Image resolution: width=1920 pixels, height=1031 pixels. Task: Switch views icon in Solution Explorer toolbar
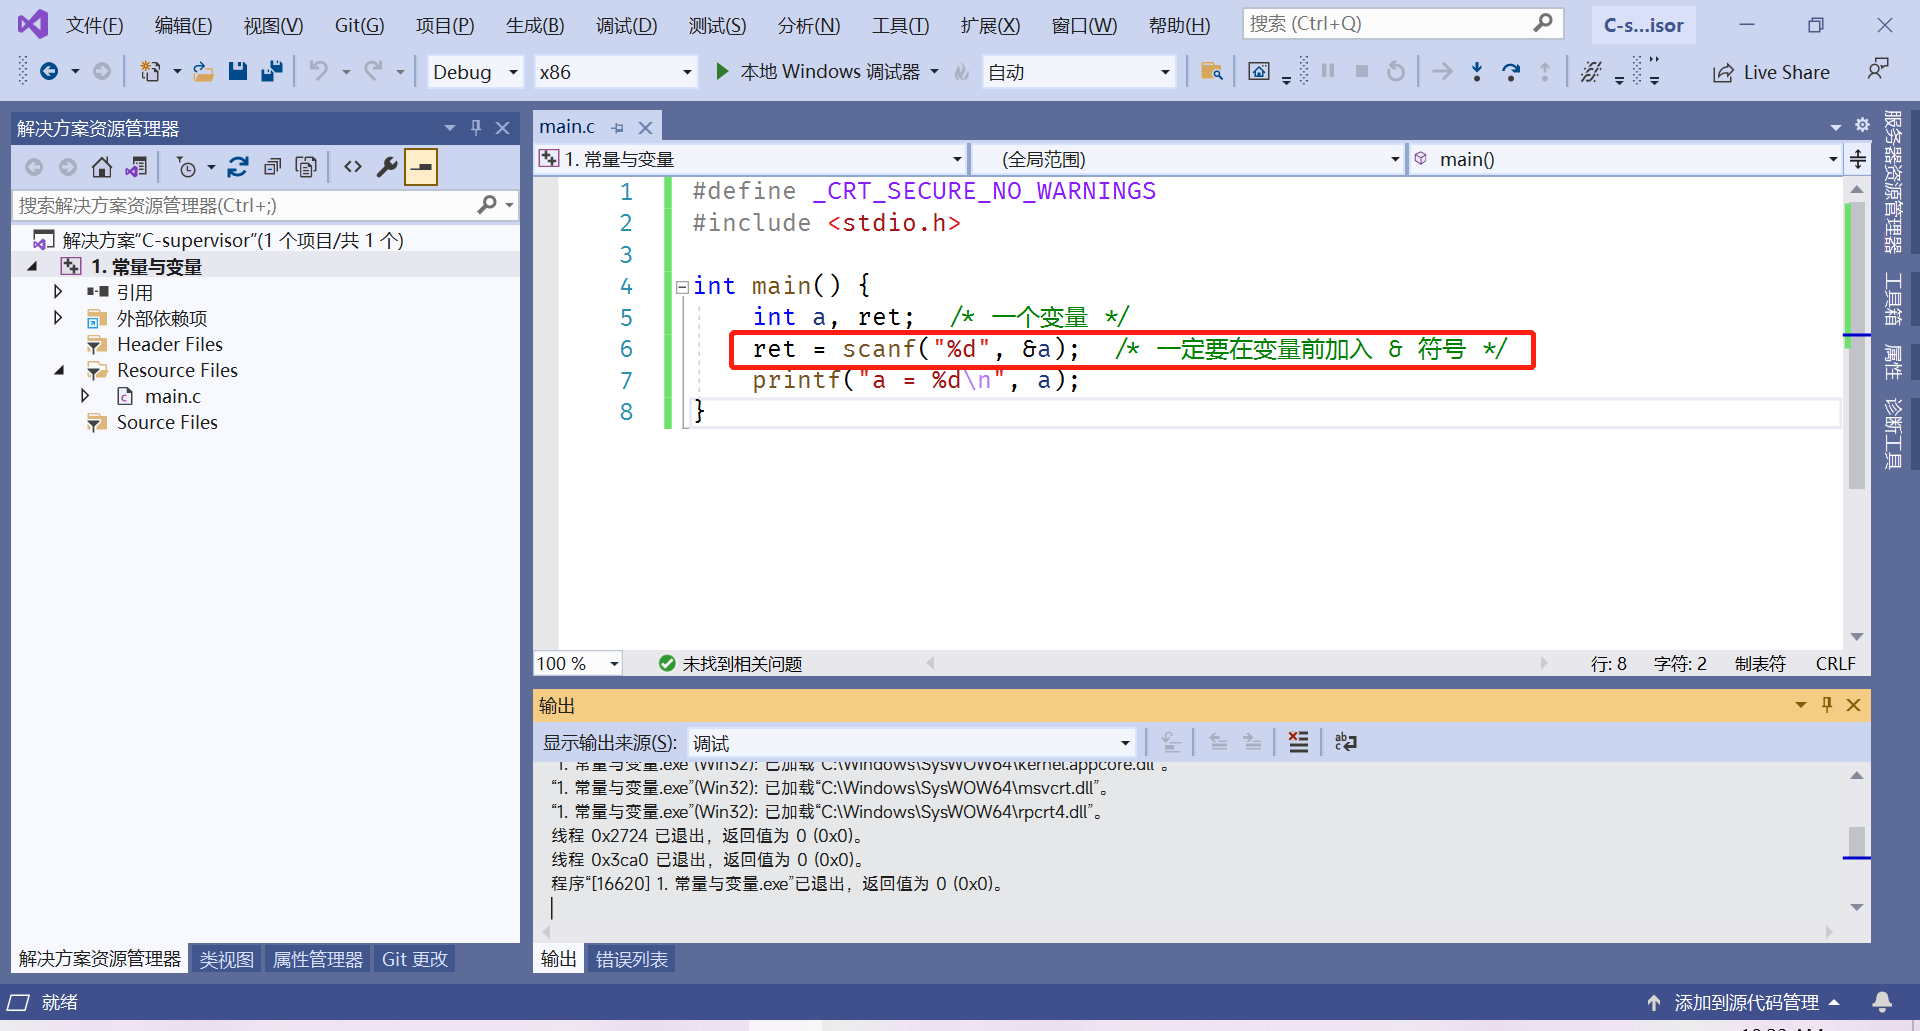[x=136, y=167]
